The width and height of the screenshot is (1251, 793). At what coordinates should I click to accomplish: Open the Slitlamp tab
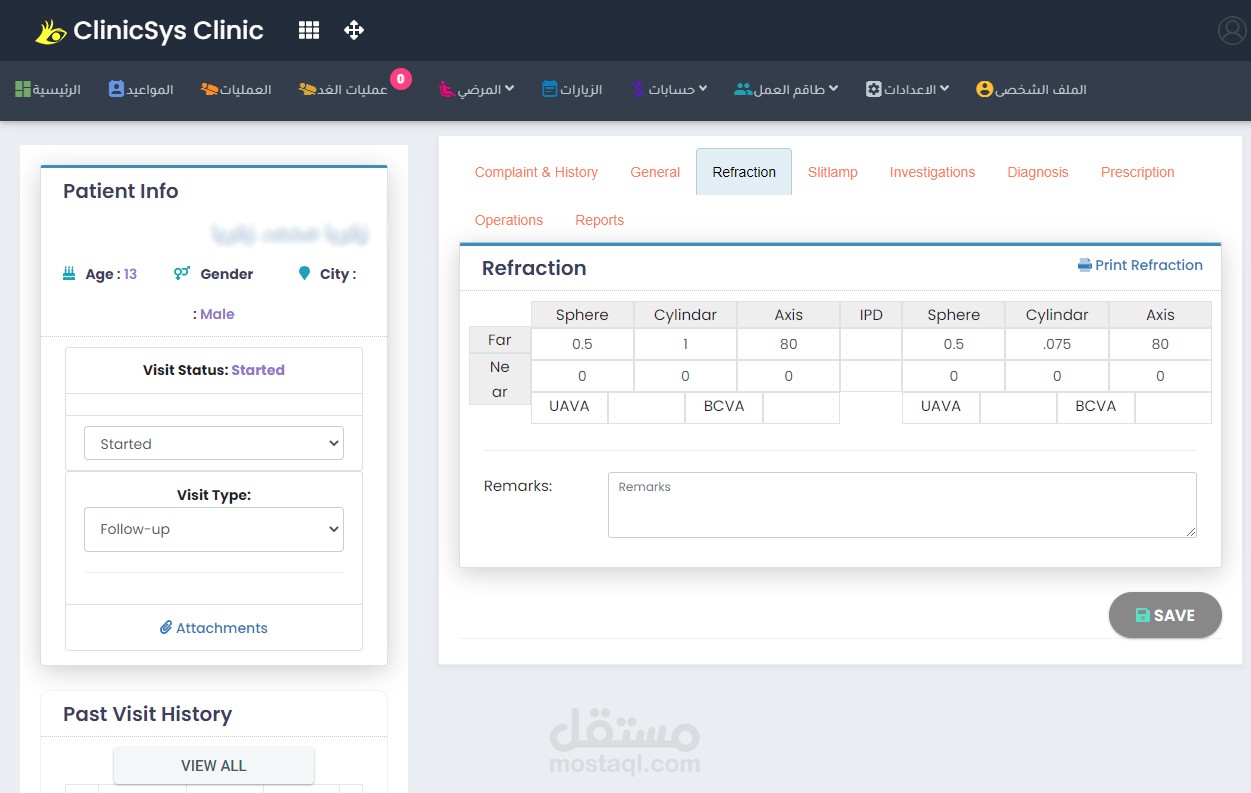(x=833, y=172)
